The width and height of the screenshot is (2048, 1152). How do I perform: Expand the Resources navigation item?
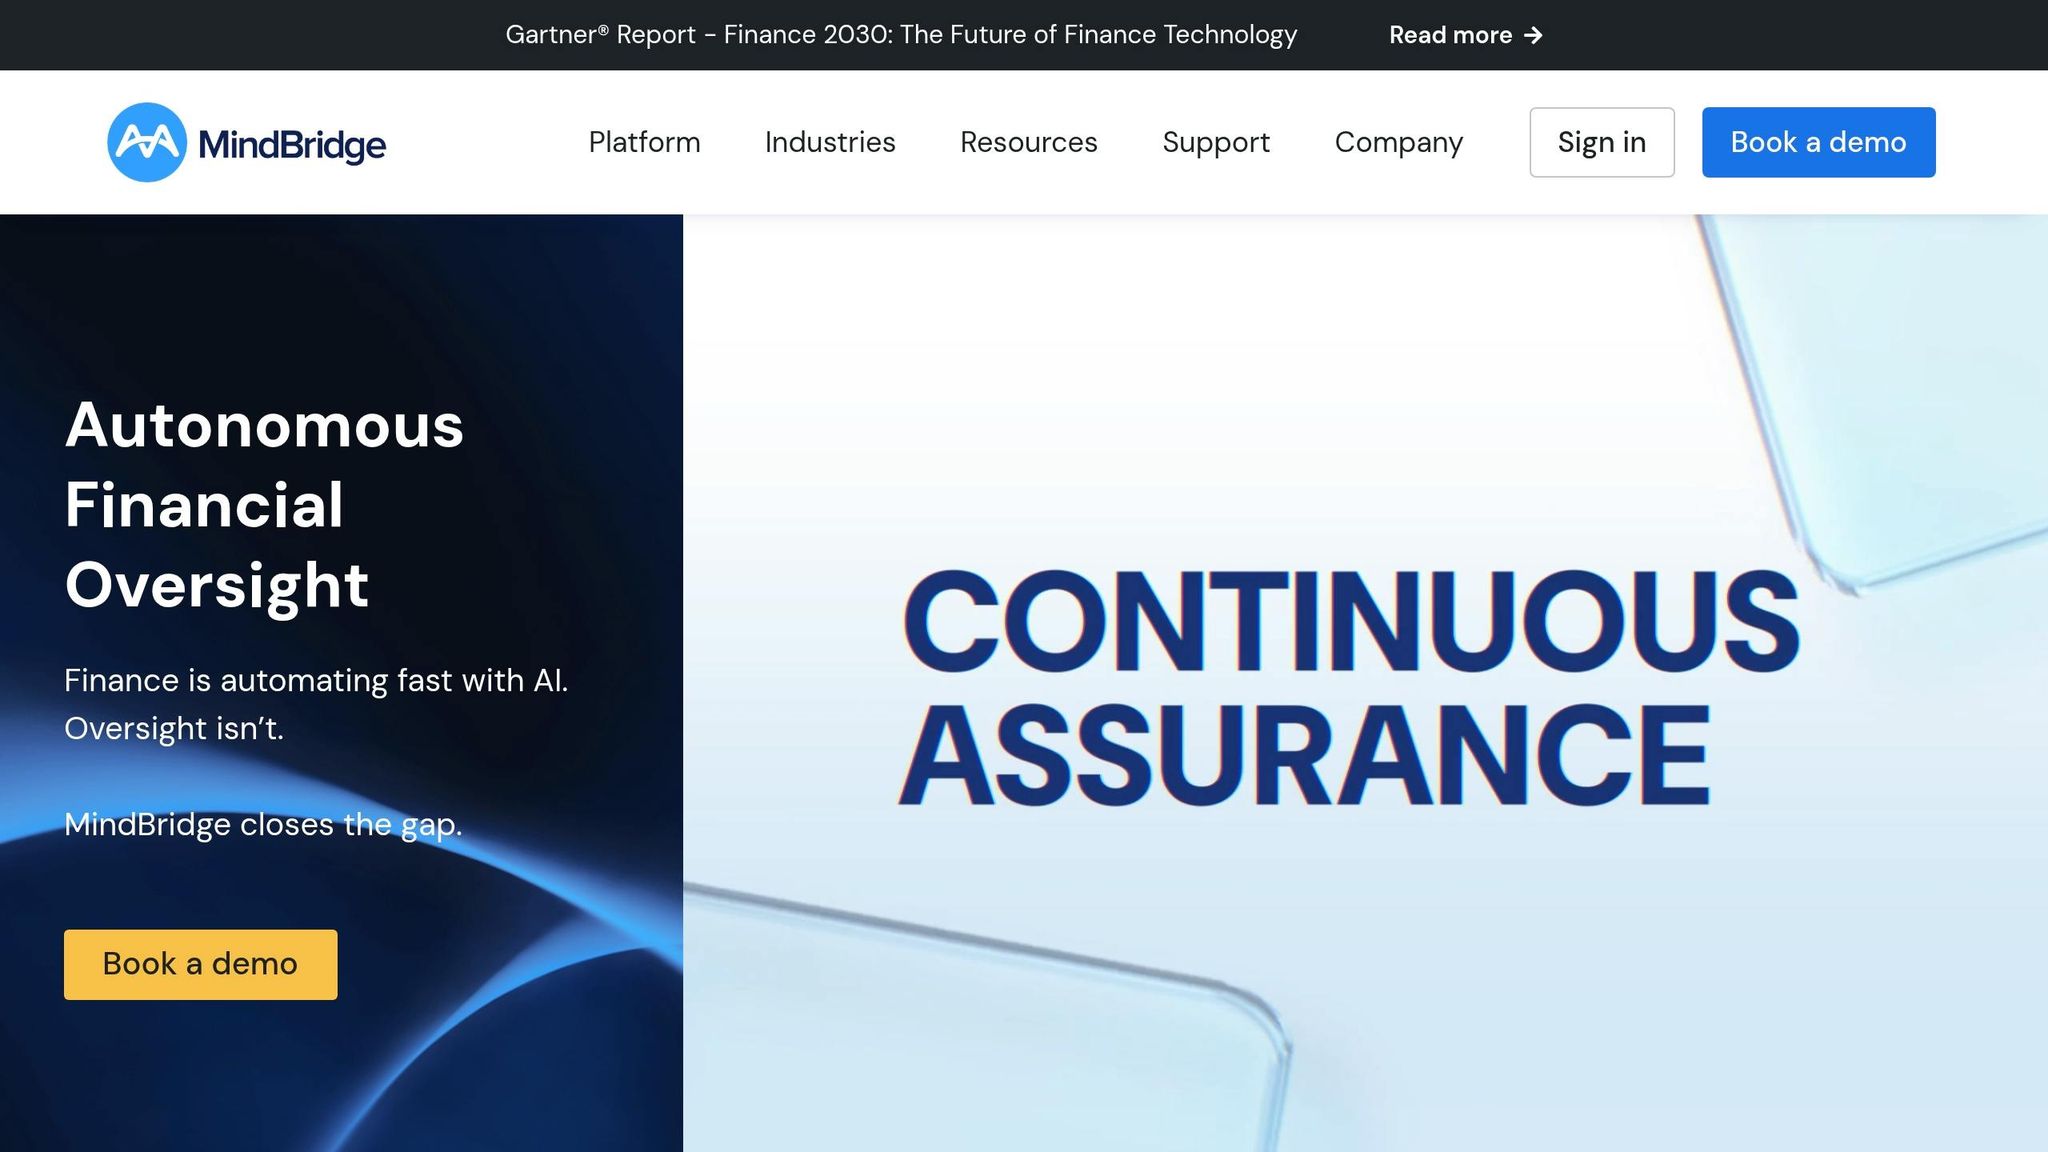pyautogui.click(x=1028, y=142)
